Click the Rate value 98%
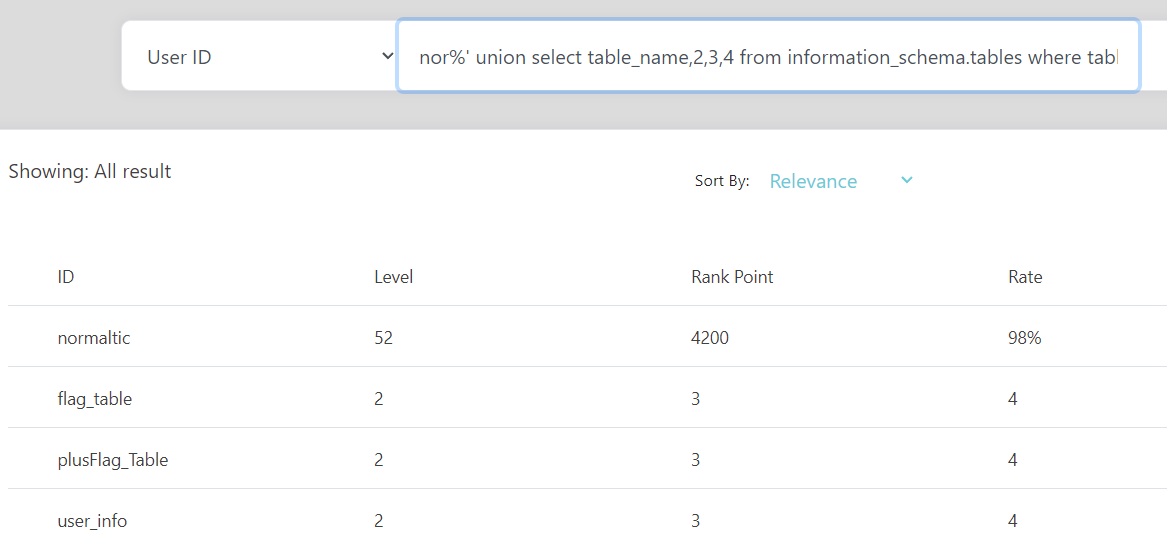The width and height of the screenshot is (1167, 551). pos(1025,338)
